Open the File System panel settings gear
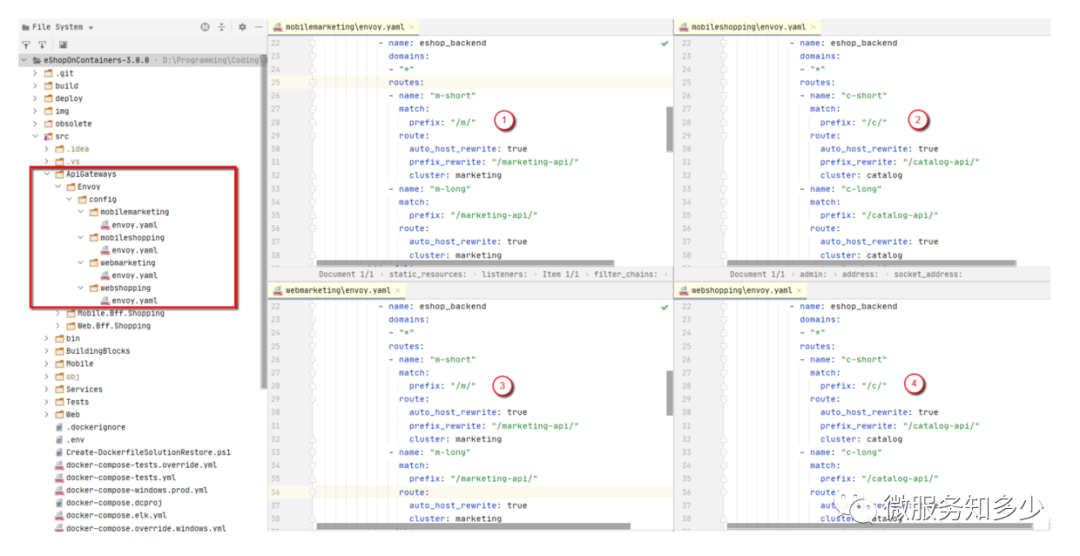This screenshot has height=556, width=1080. tap(242, 27)
